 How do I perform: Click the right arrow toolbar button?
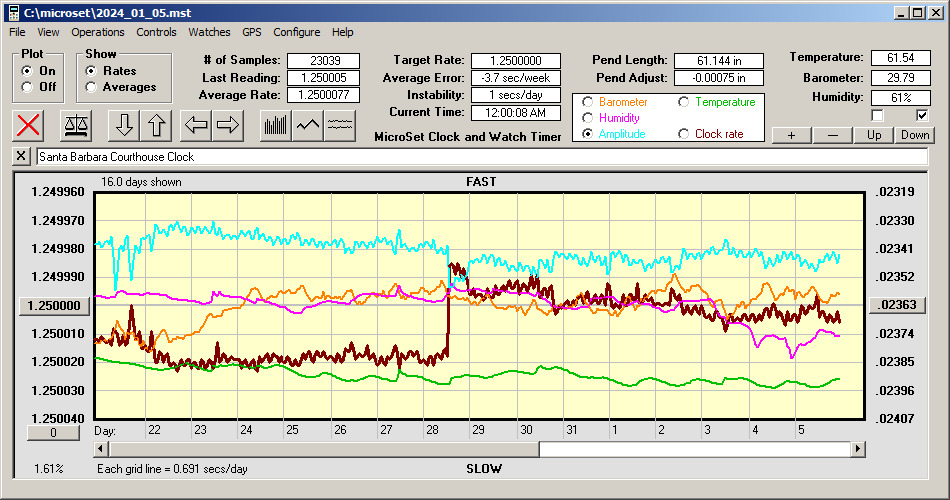(228, 125)
